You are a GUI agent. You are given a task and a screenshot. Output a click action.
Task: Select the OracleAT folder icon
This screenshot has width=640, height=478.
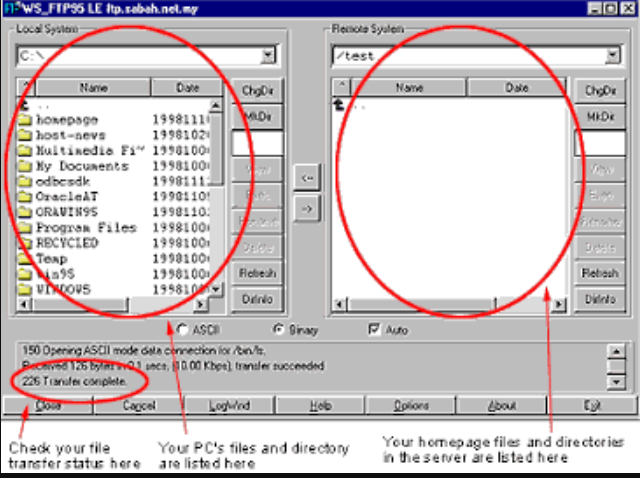tap(25, 196)
